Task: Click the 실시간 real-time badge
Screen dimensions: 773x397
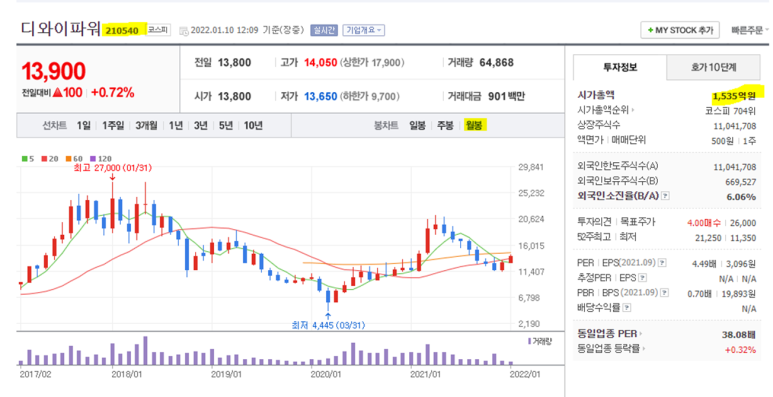Action: click(324, 30)
